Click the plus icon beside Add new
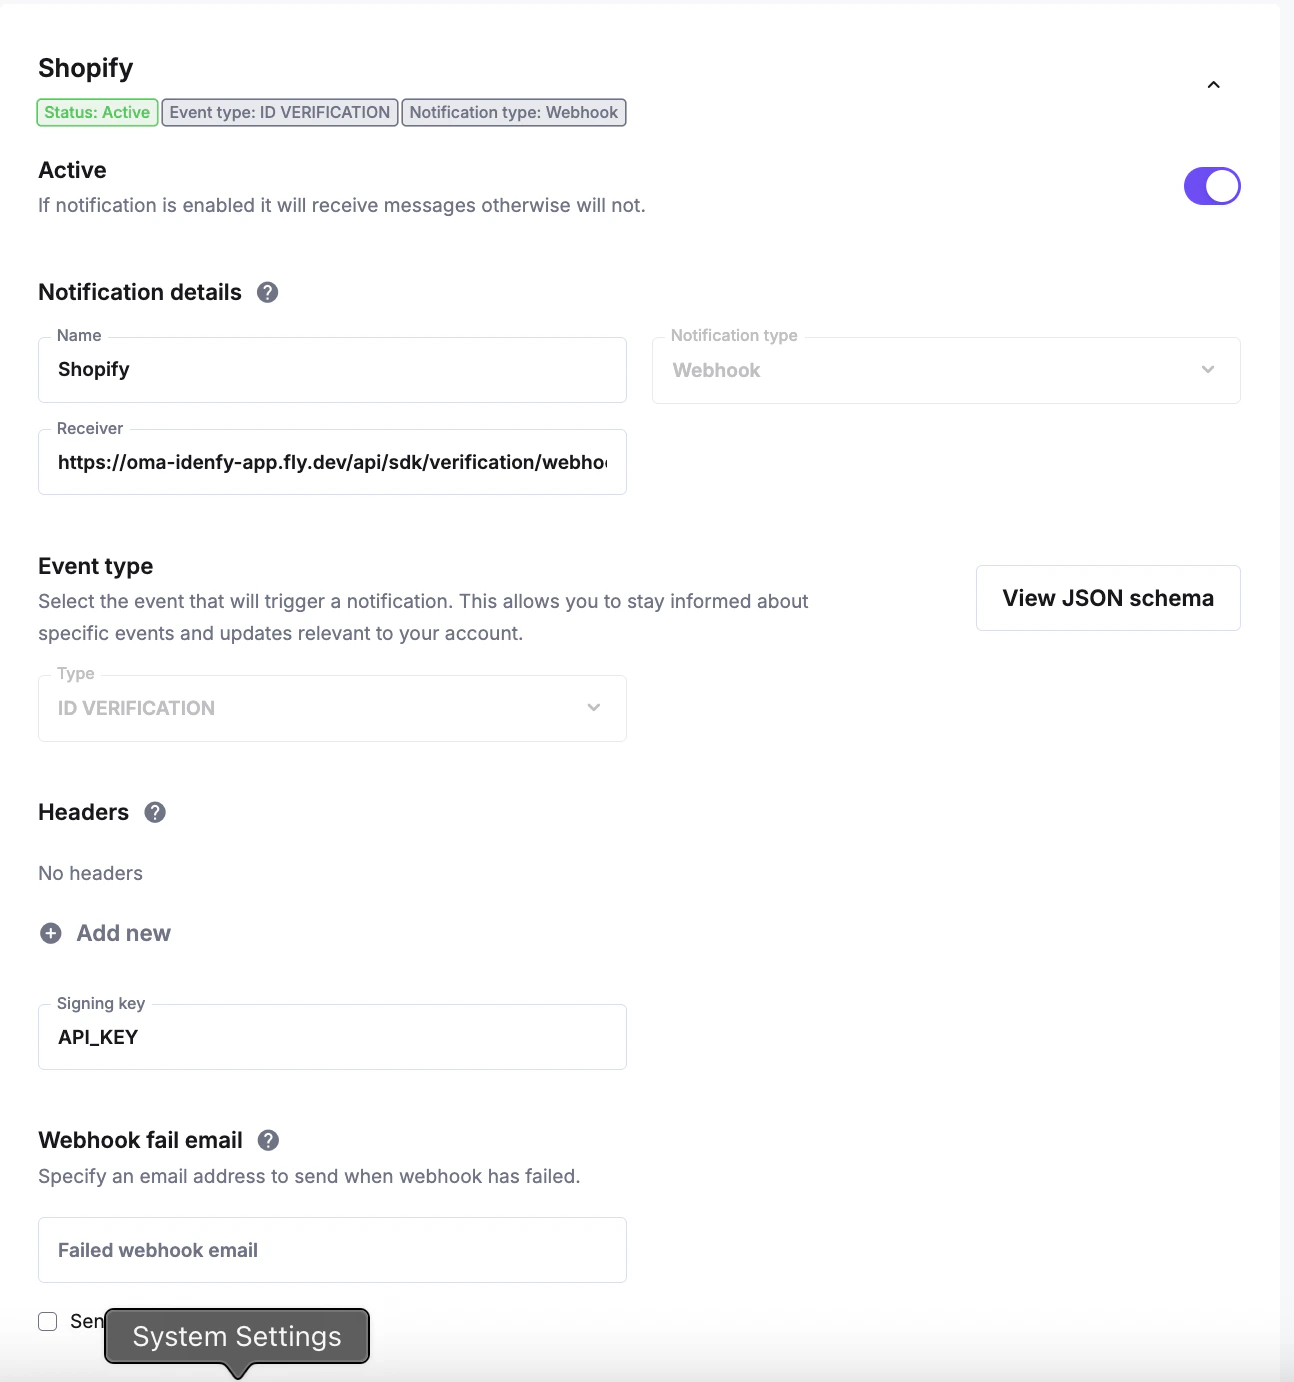1294x1382 pixels. (x=49, y=933)
